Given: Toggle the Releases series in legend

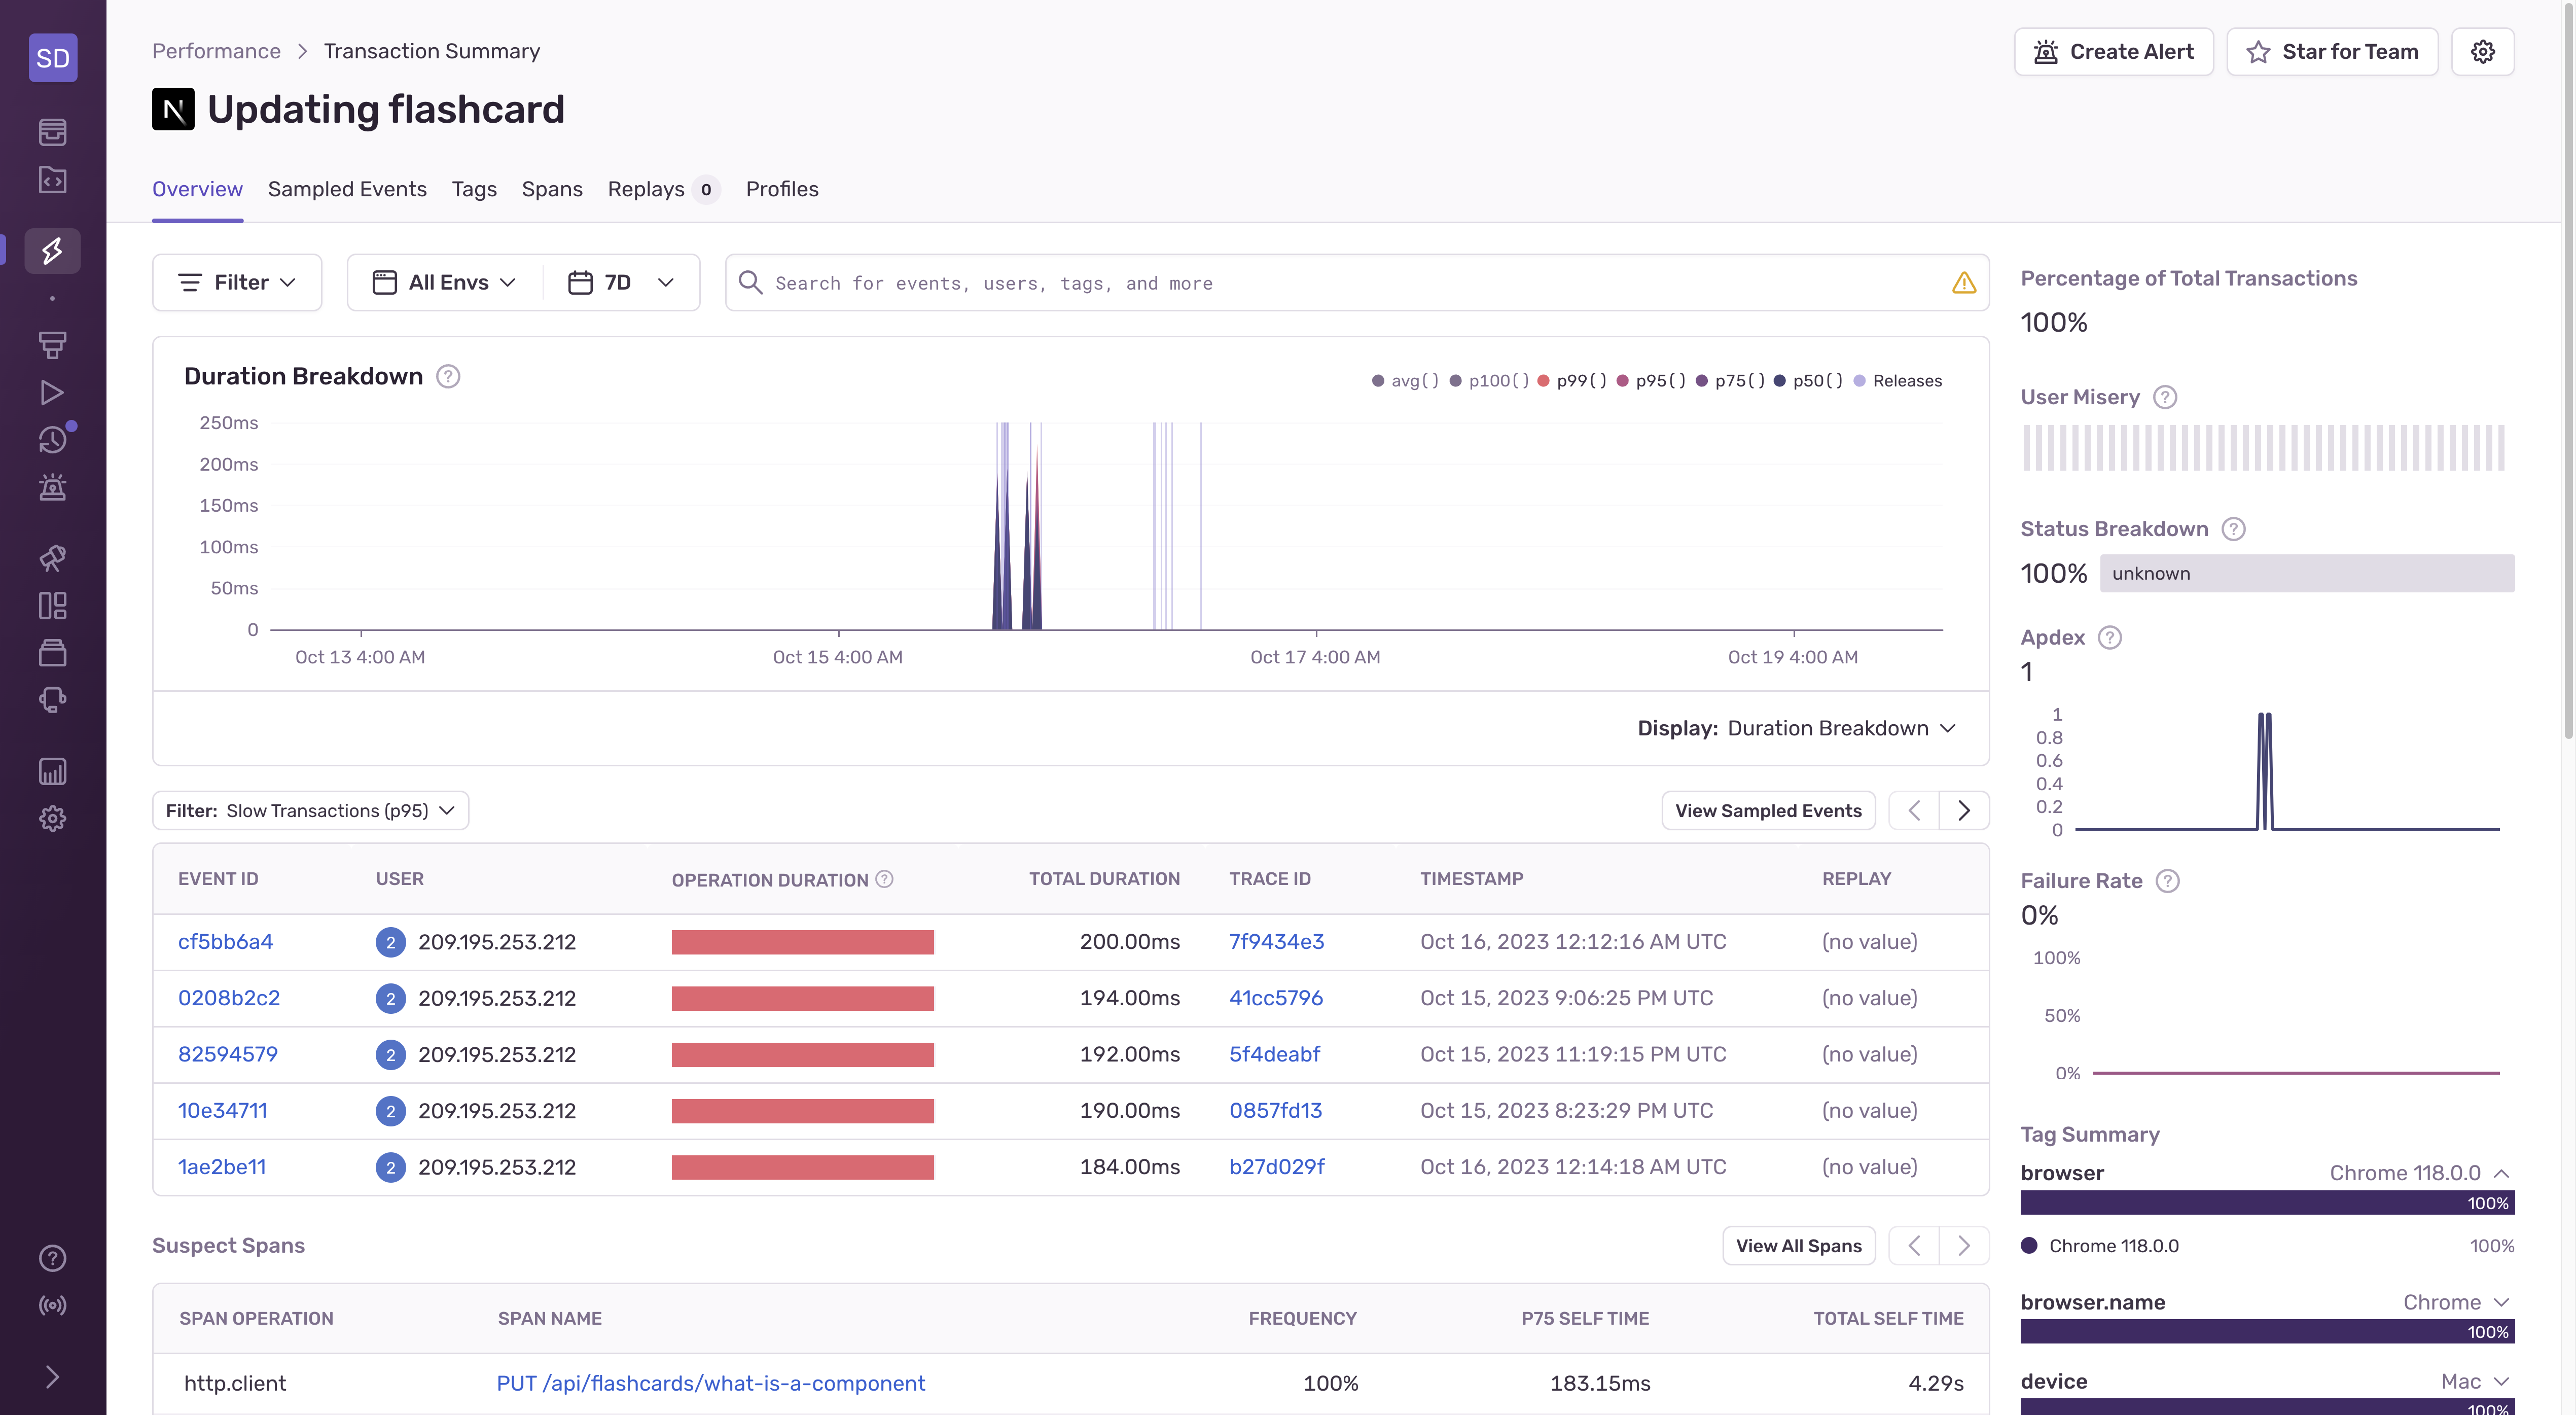Looking at the screenshot, I should click(x=1897, y=381).
